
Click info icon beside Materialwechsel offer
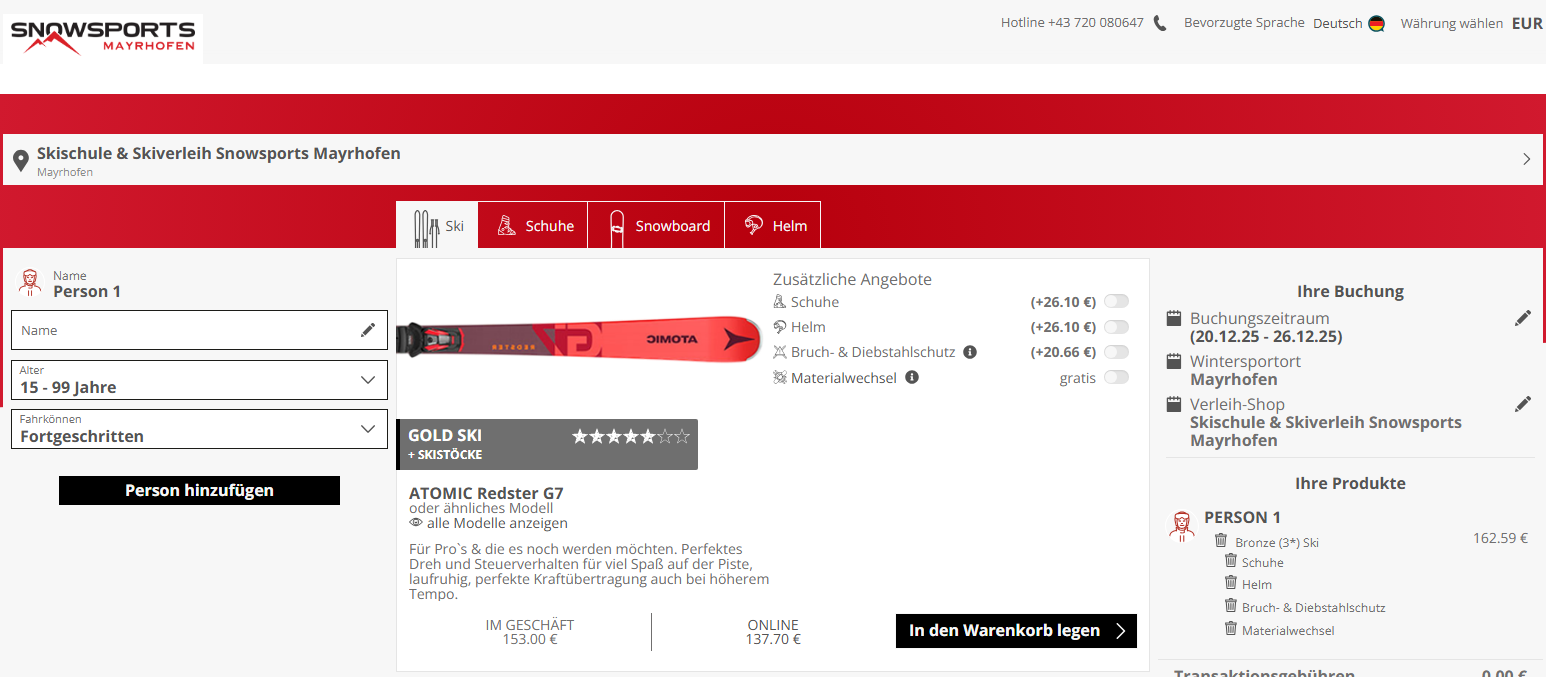(911, 378)
